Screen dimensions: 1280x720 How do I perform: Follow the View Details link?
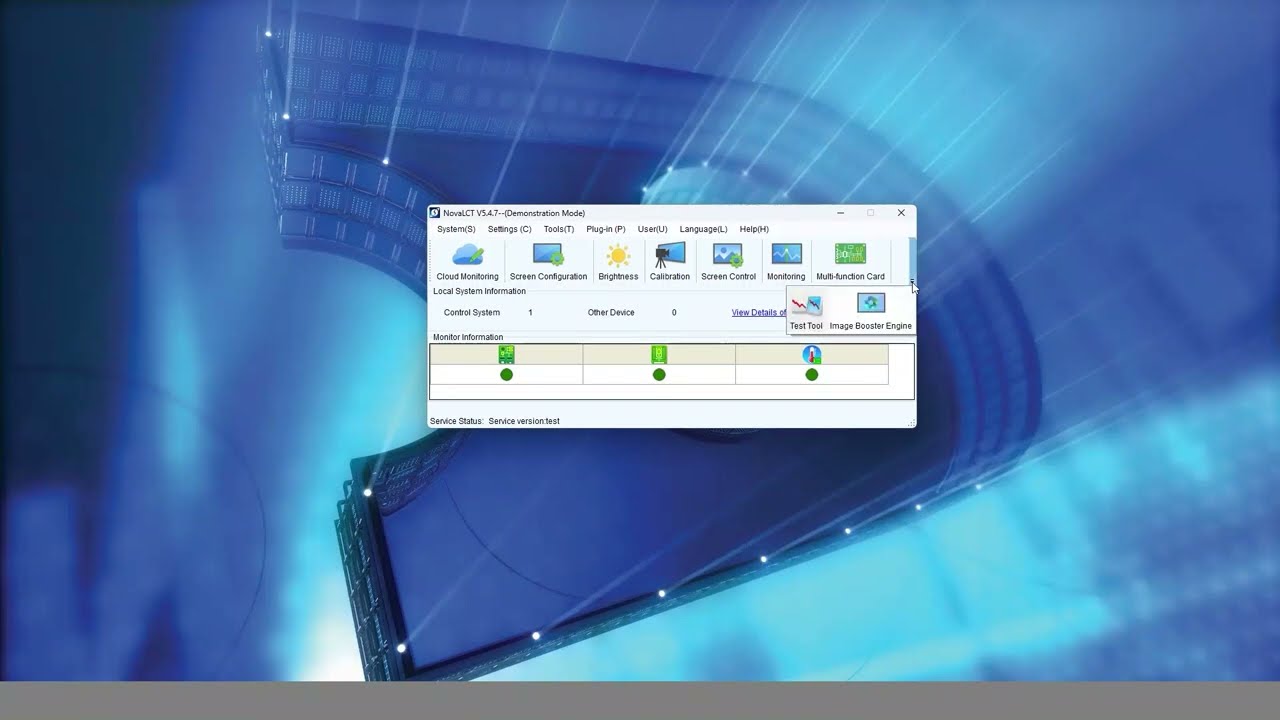click(759, 312)
